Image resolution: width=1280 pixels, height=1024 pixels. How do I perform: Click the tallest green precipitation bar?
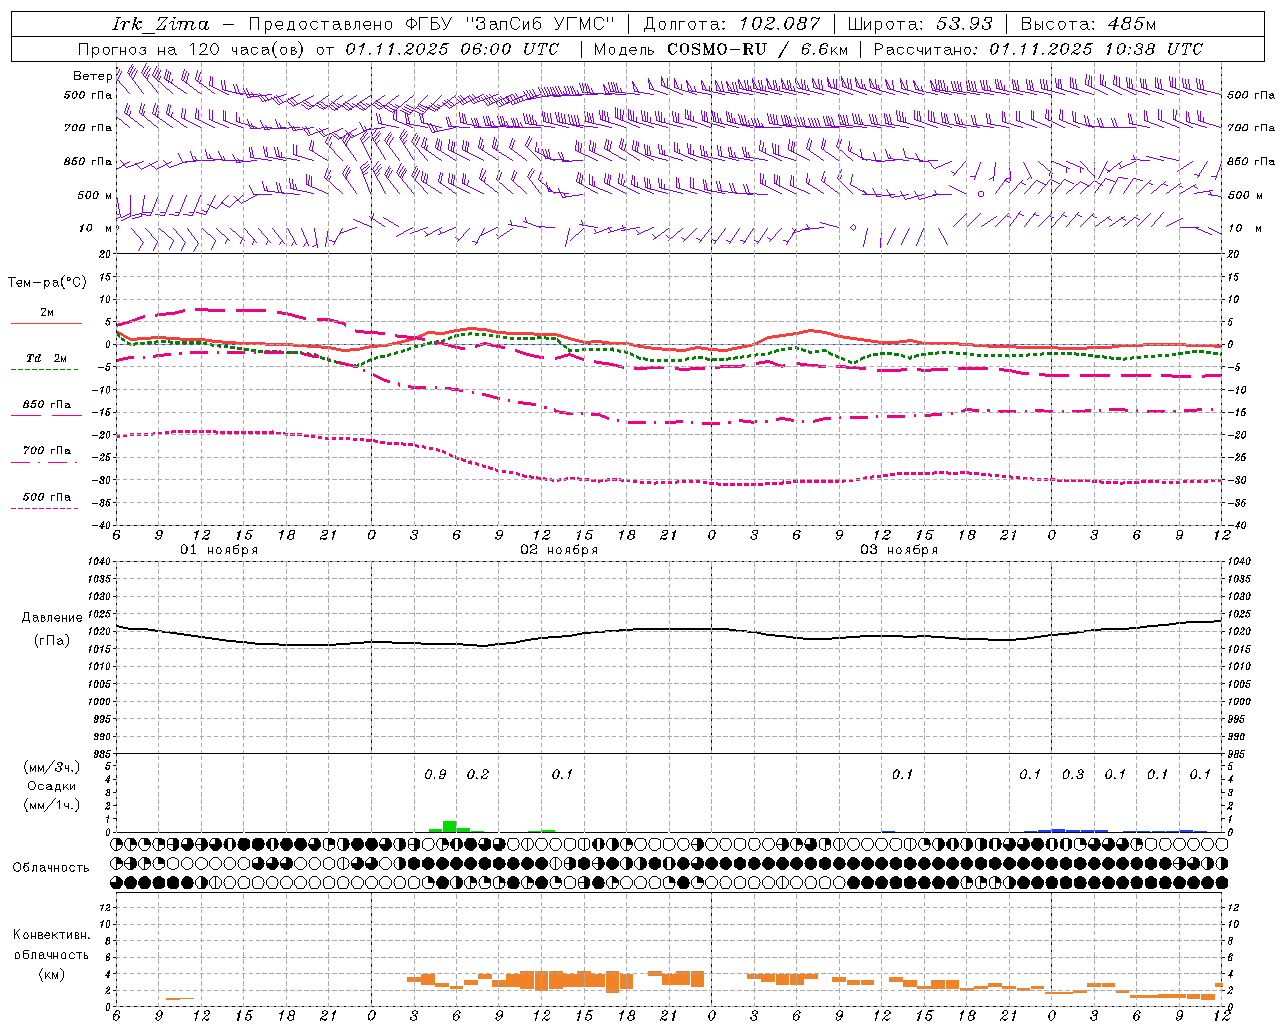coord(450,827)
